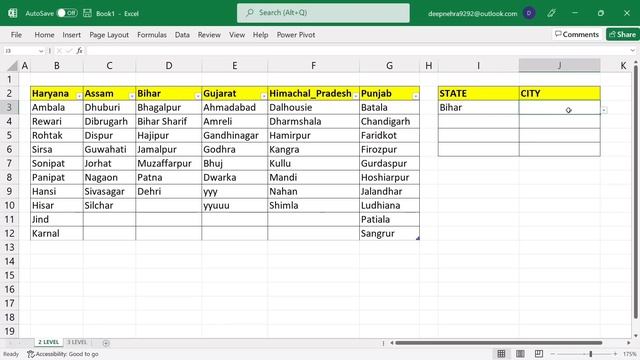640x360 pixels.
Task: Open the Gujarat column filter dropdown
Action: 264,96
